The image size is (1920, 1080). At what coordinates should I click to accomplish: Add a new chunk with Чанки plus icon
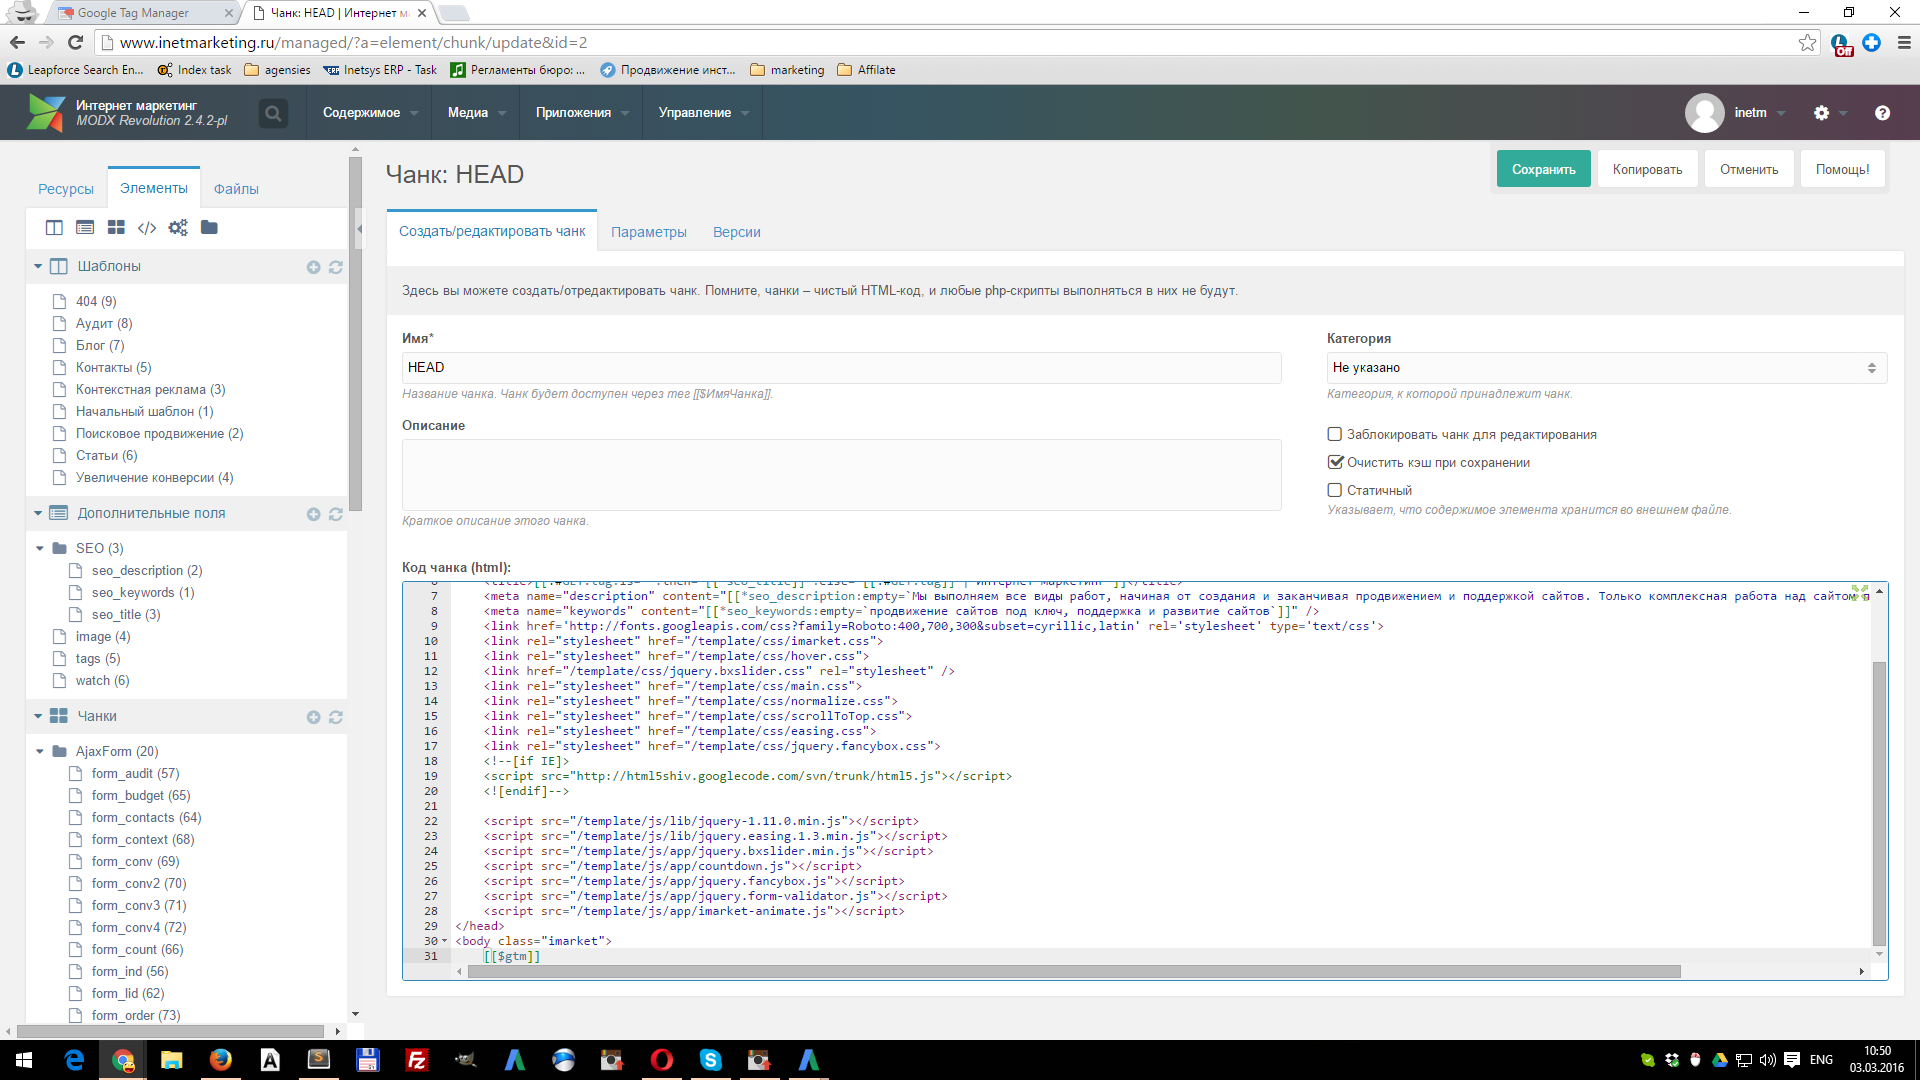(313, 717)
